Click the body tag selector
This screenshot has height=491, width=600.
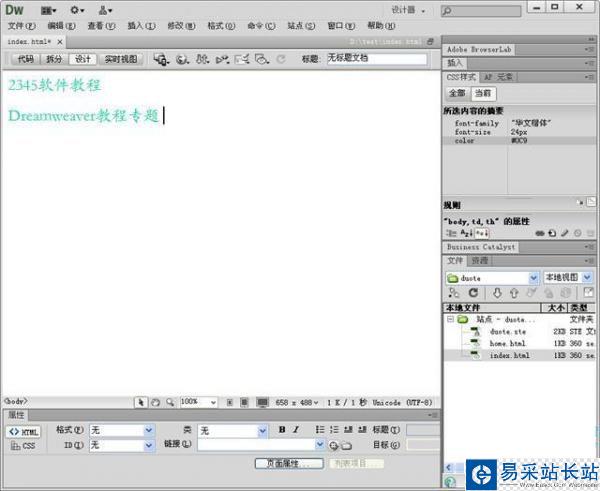click(16, 401)
